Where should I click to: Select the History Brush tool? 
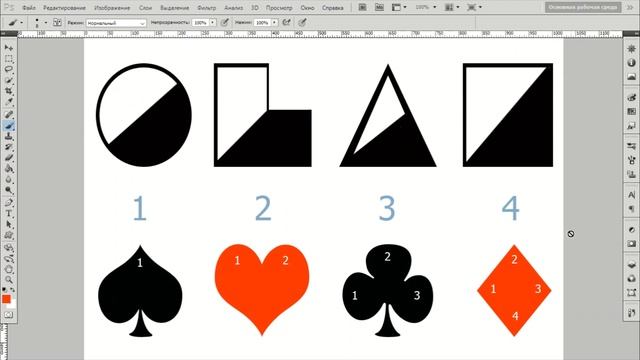click(9, 147)
